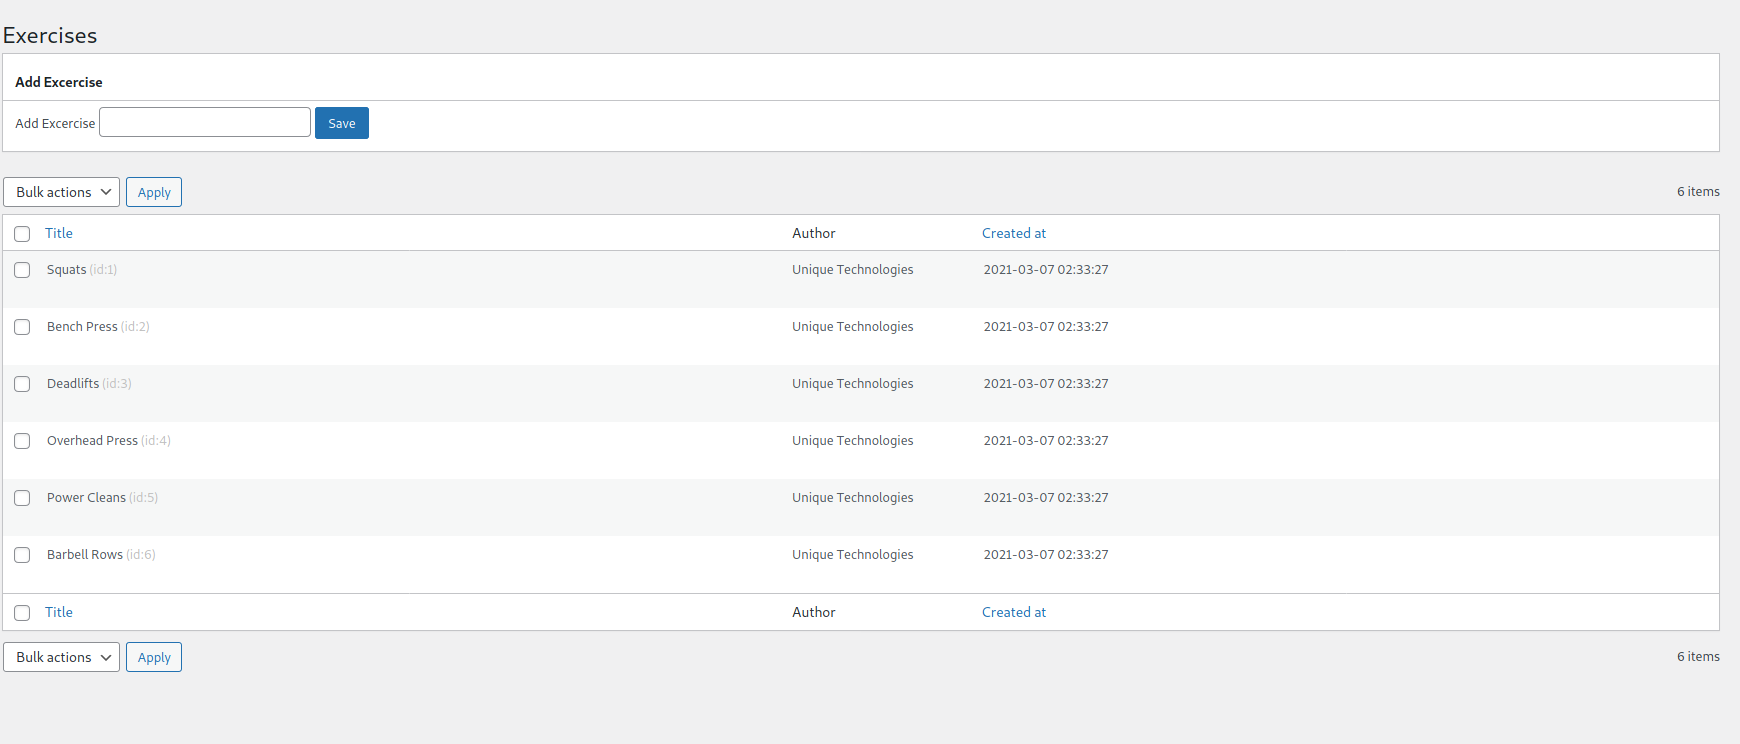Check the Power Cleans row checkbox

22,498
